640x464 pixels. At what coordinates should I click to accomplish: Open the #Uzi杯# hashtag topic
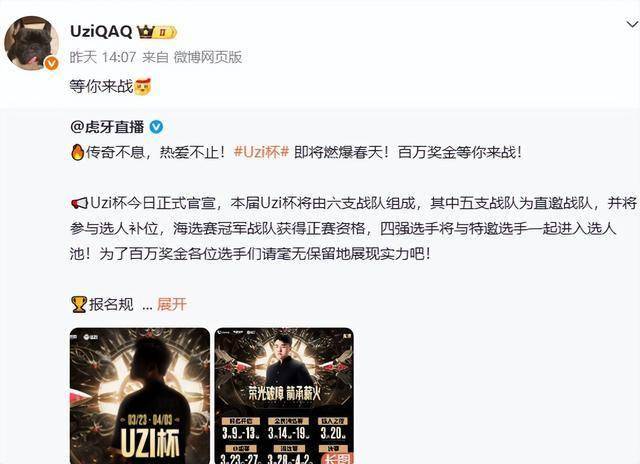tap(262, 152)
